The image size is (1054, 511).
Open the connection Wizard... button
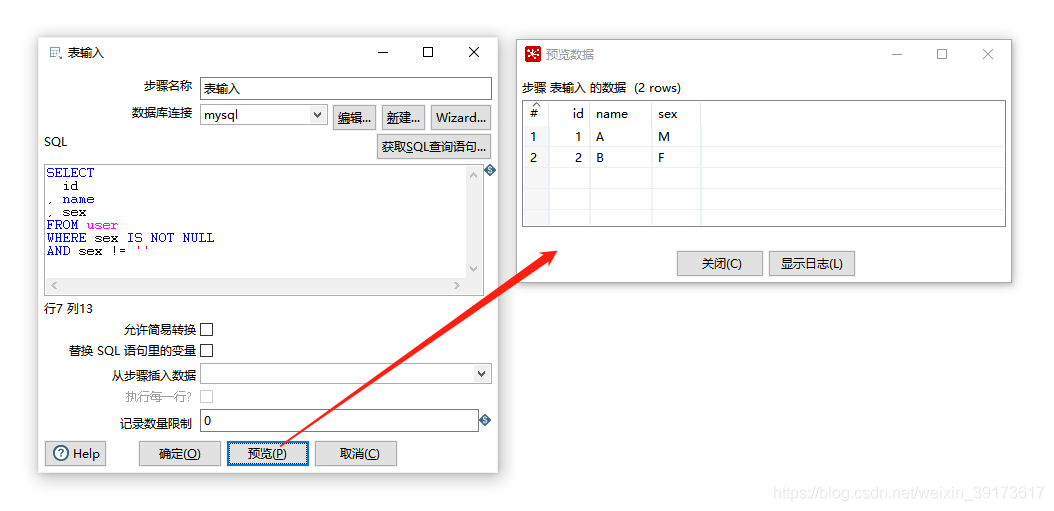point(460,118)
